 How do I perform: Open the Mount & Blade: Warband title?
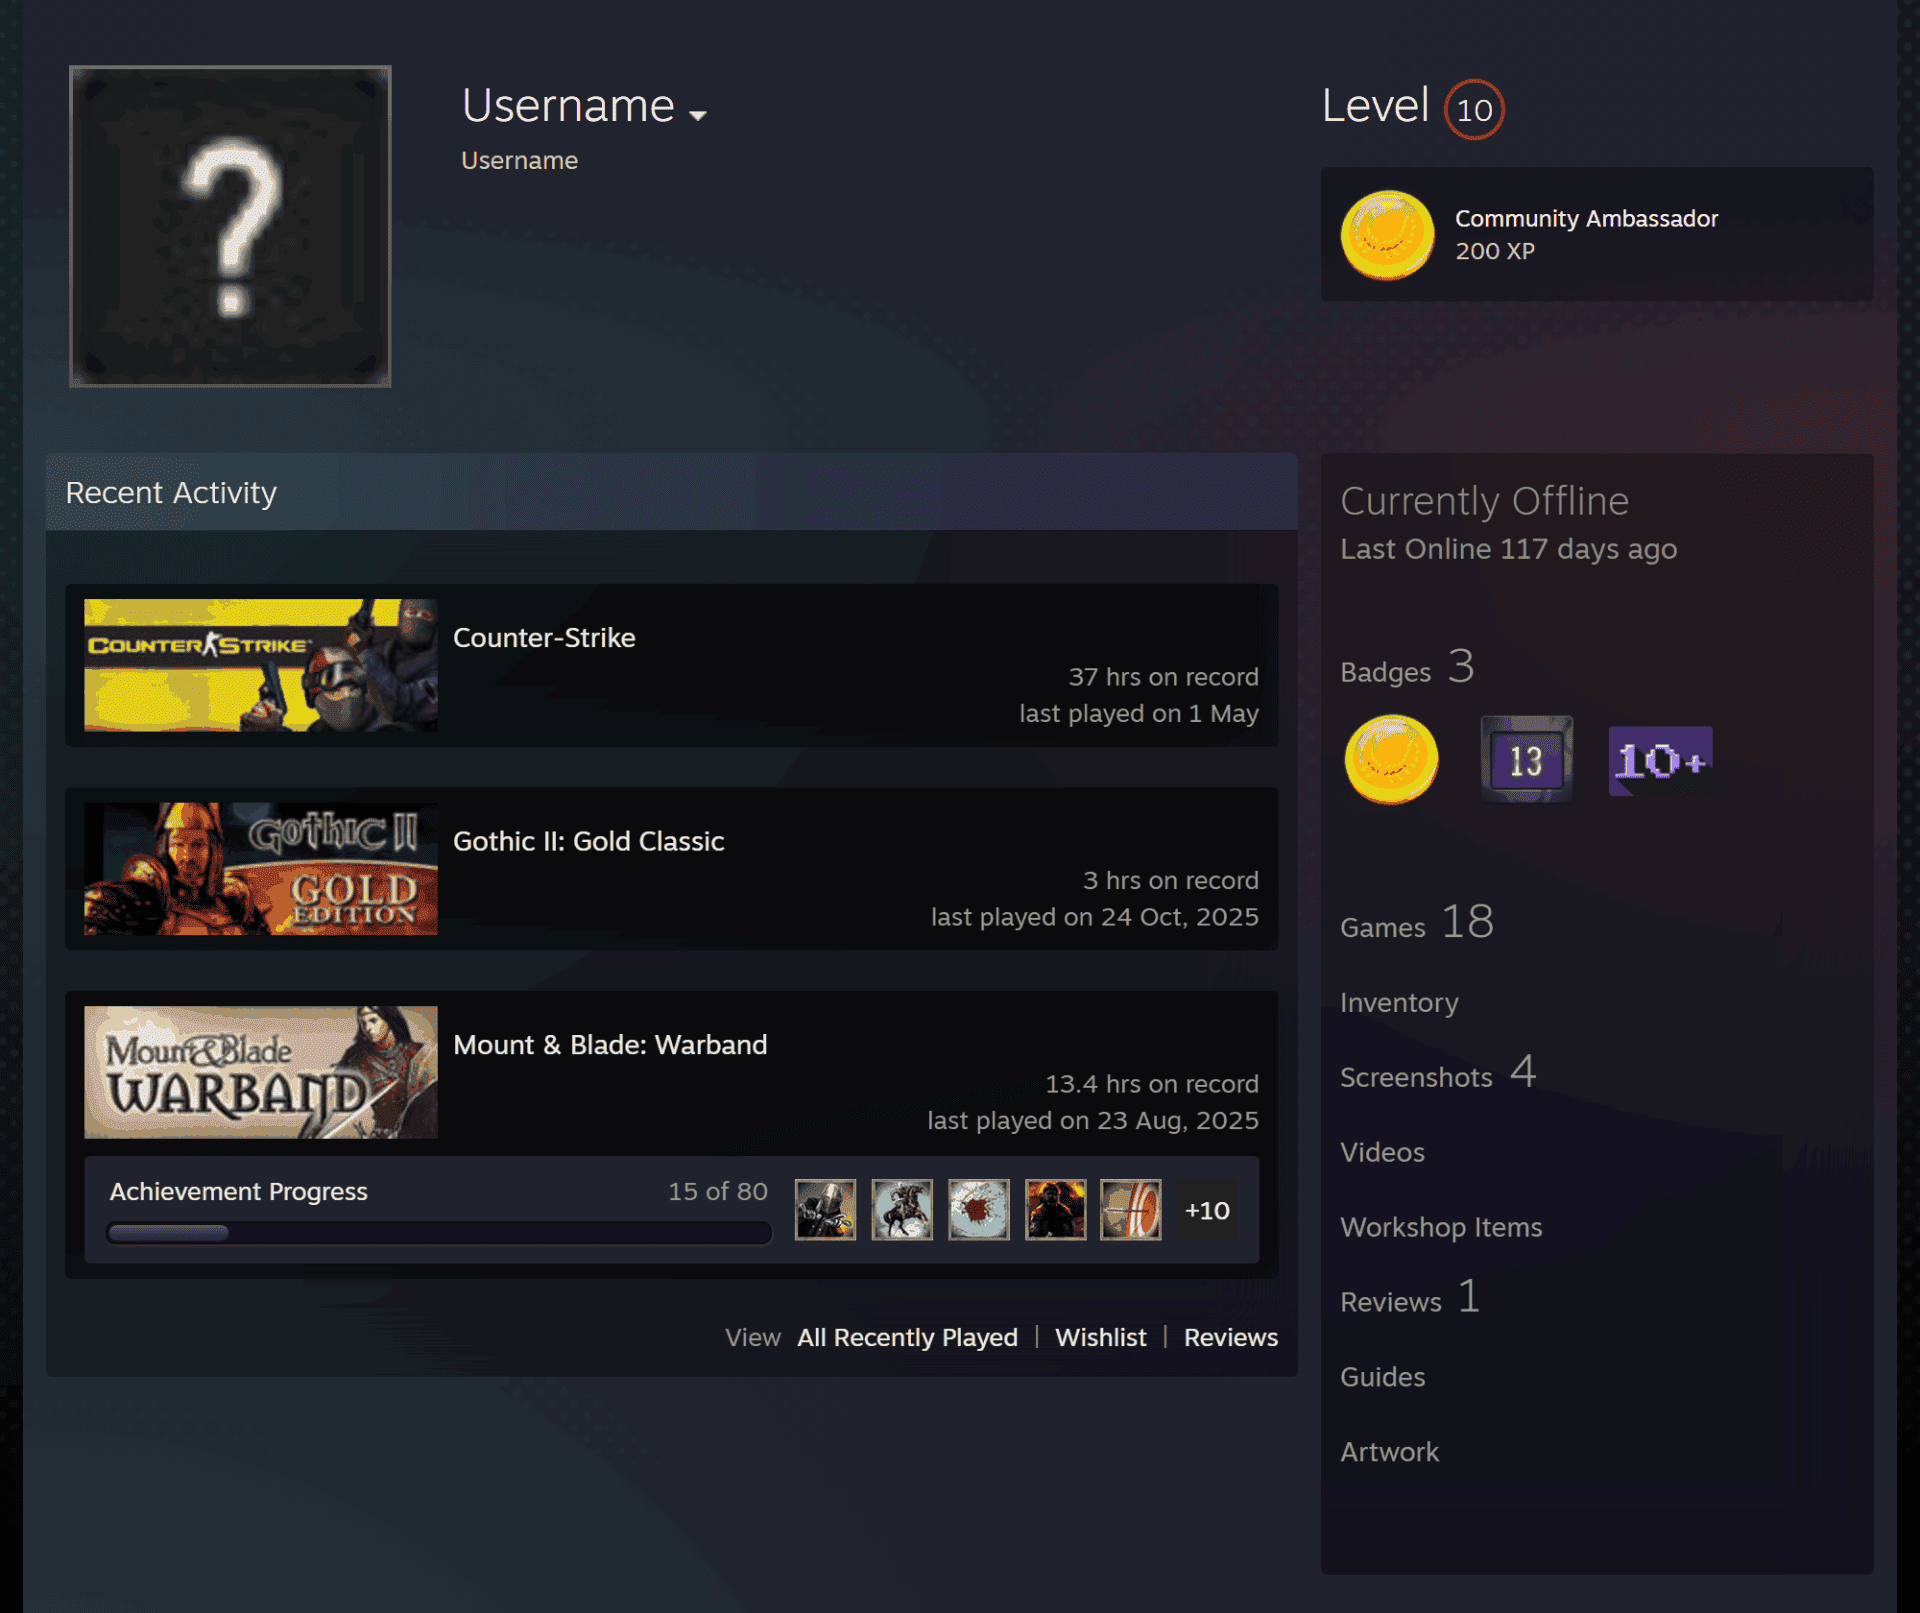(x=610, y=1045)
